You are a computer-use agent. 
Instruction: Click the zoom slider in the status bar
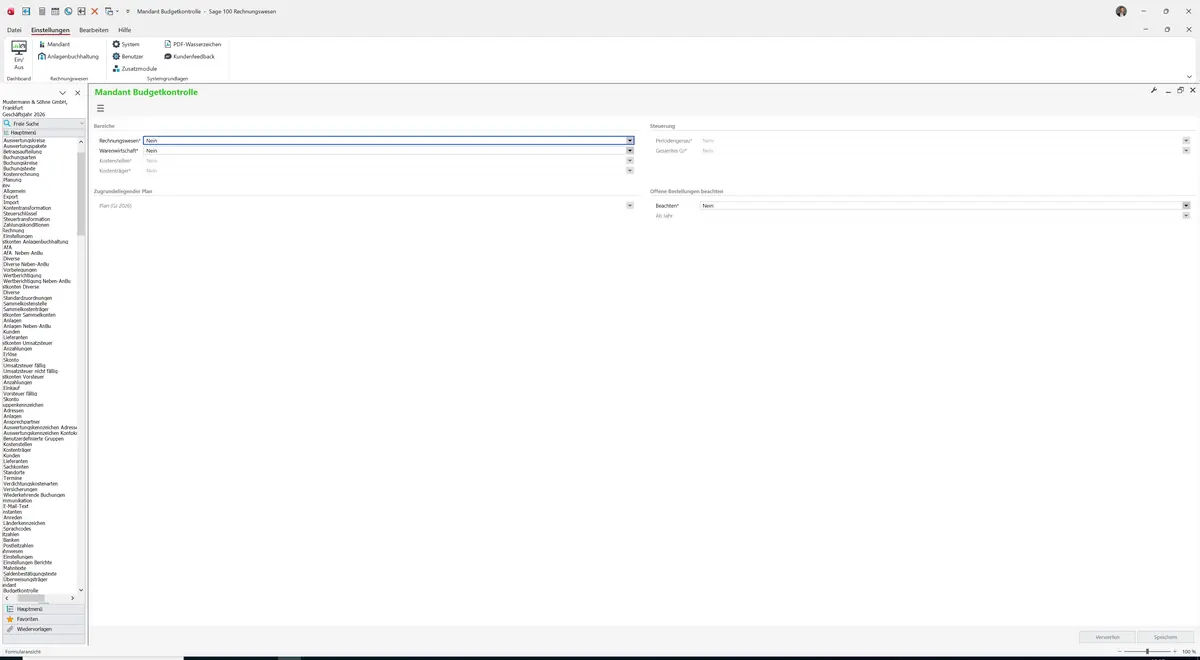coord(1147,651)
